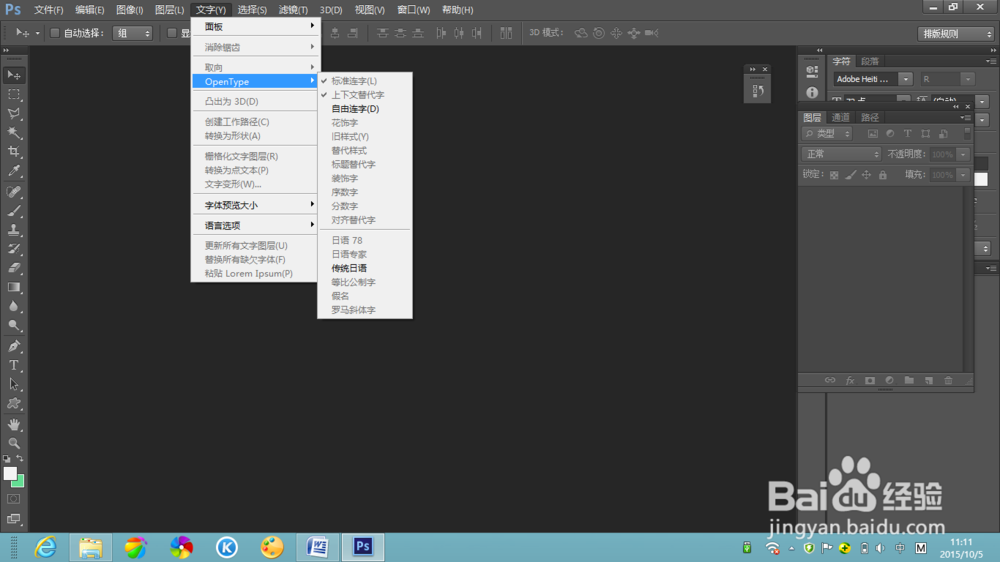Click the foreground color swatch
The width and height of the screenshot is (1000, 562).
coord(10,473)
